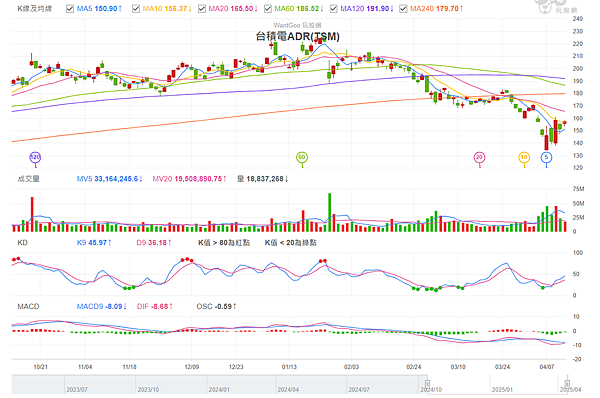600x398 pixels.
Task: Disable the MA20 line checkbox
Action: pyautogui.click(x=202, y=8)
